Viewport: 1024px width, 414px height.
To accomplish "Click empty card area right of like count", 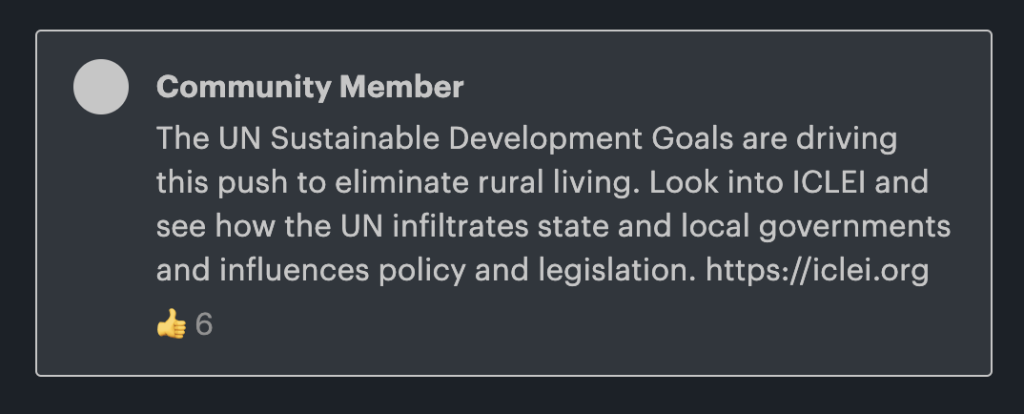I will tap(600, 324).
